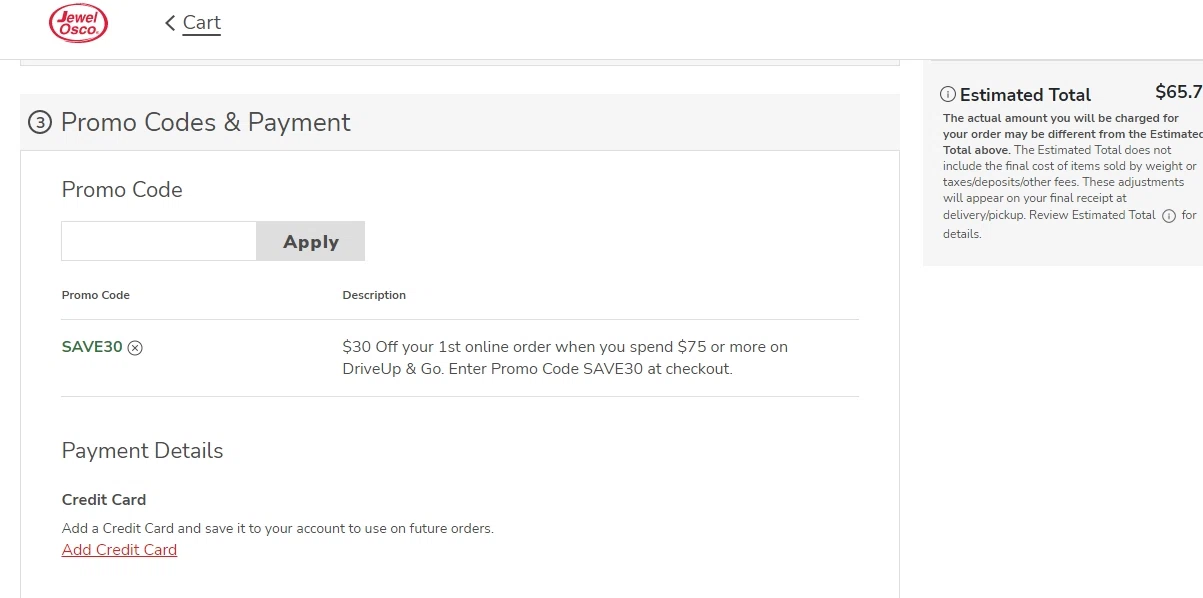
Task: Click the Description column header
Action: pos(374,295)
